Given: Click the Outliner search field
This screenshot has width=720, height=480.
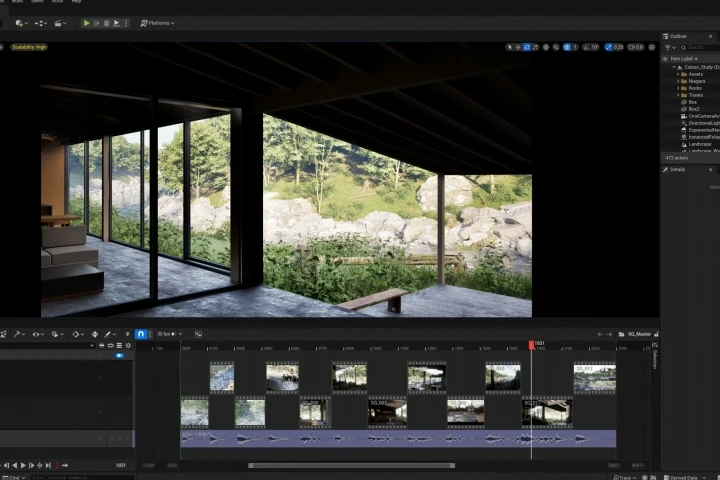Looking at the screenshot, I should tap(700, 47).
